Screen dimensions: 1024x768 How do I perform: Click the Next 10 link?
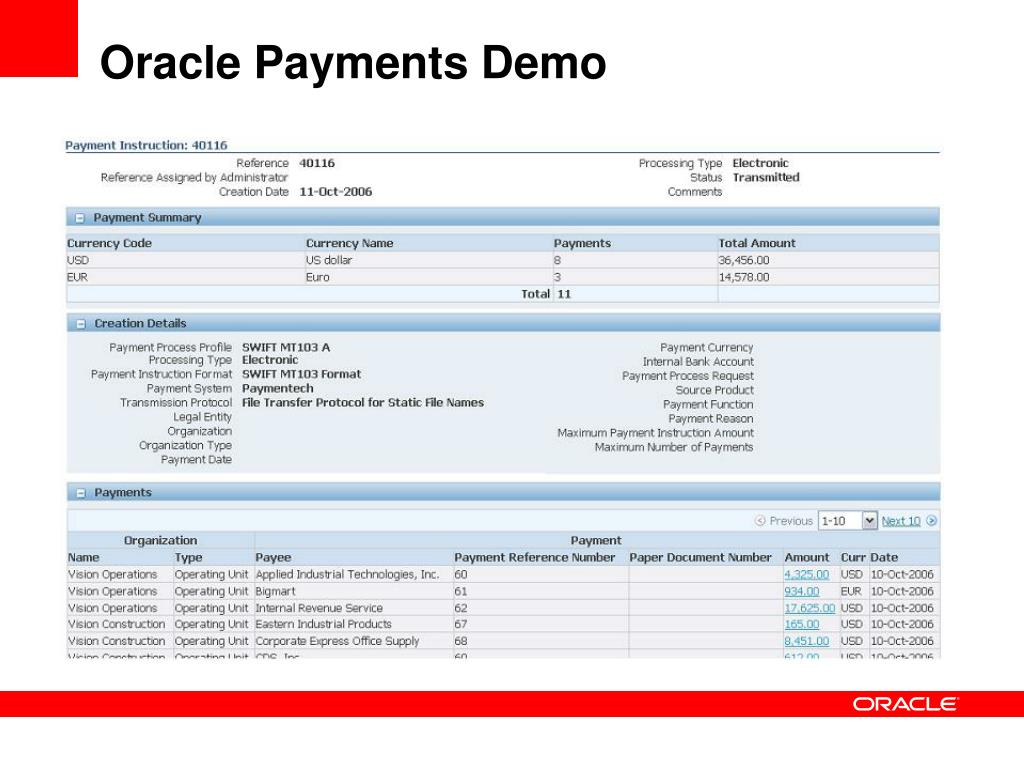point(901,521)
